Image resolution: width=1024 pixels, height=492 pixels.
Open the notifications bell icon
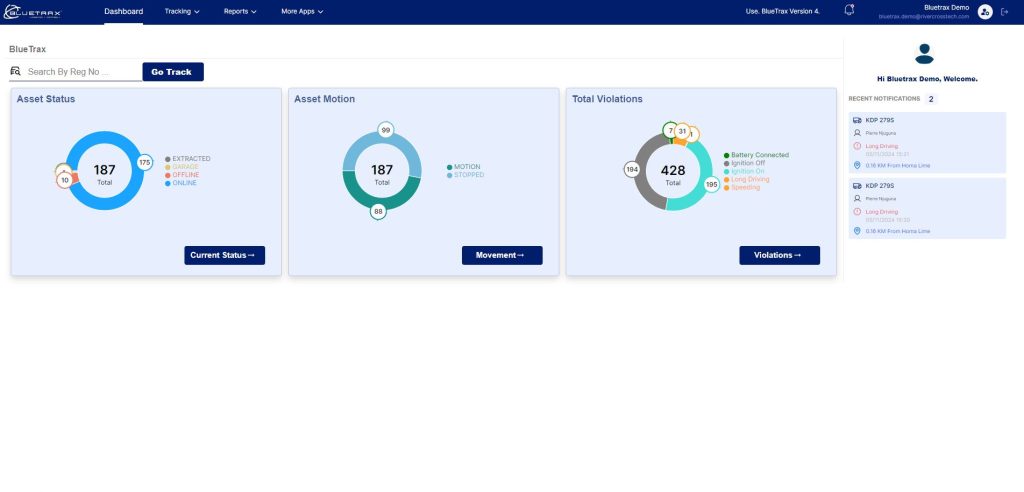point(849,11)
